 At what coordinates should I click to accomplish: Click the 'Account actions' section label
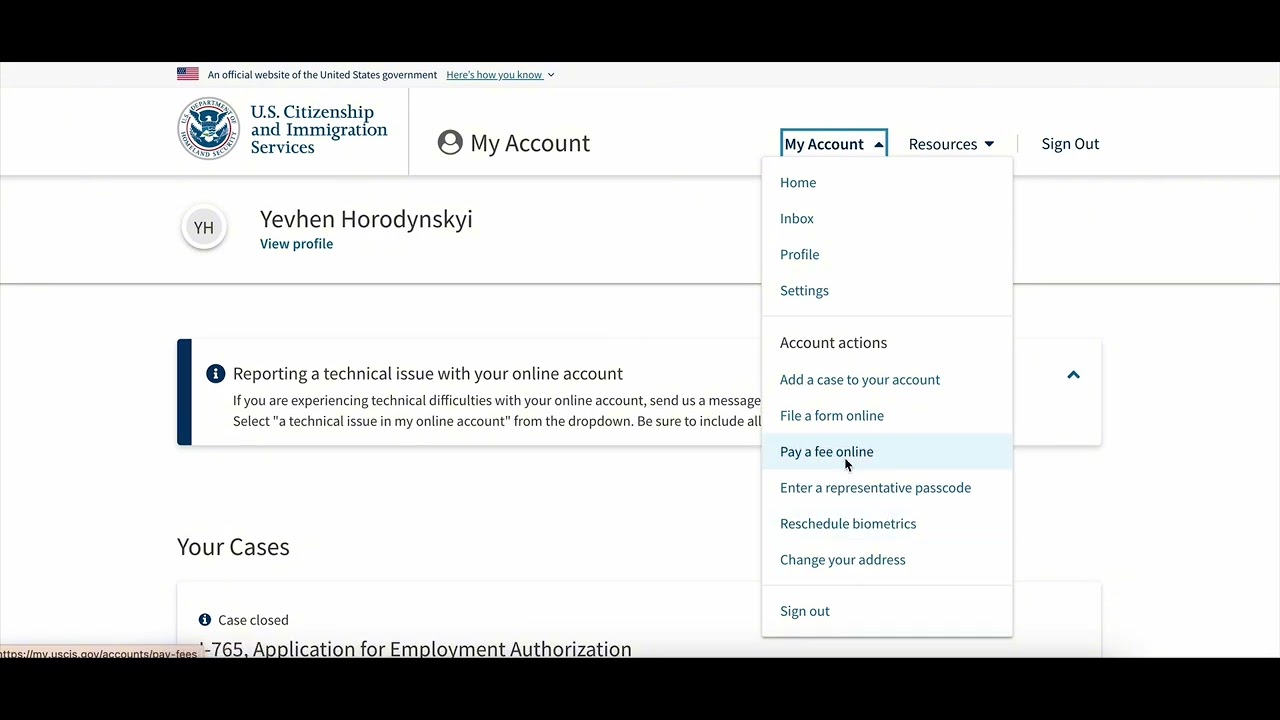click(833, 343)
